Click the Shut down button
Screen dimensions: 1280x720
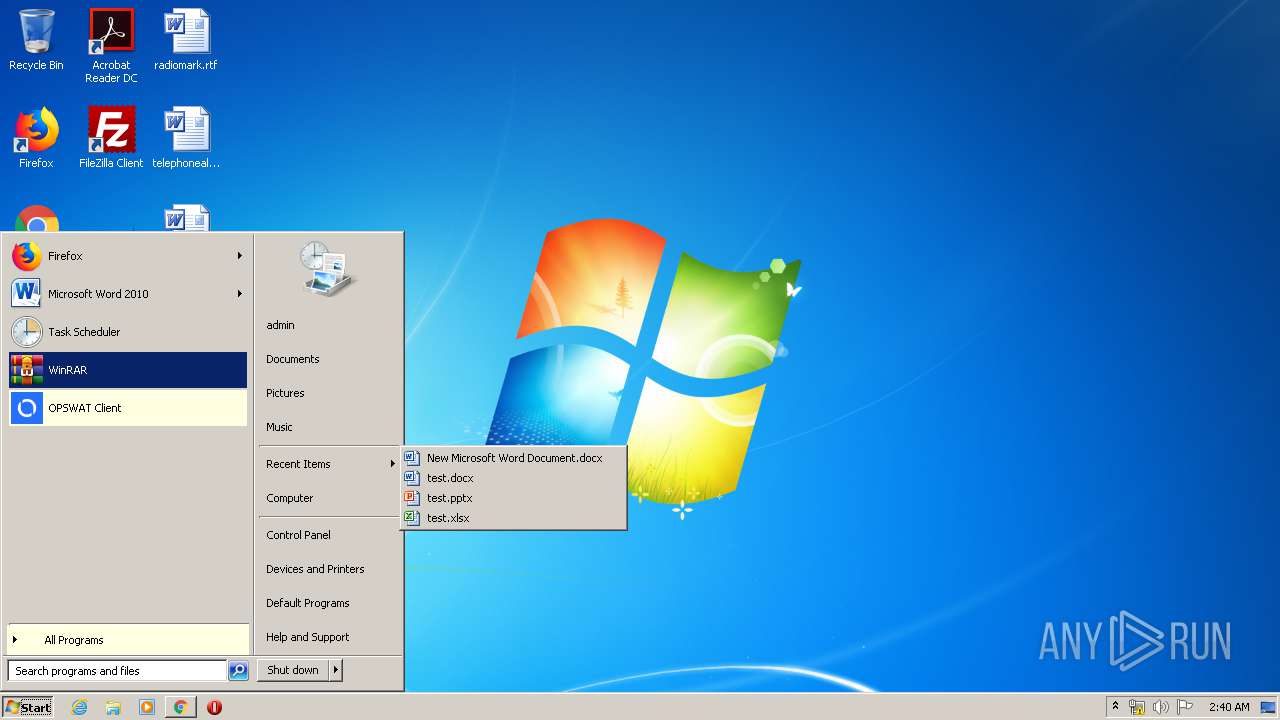293,671
